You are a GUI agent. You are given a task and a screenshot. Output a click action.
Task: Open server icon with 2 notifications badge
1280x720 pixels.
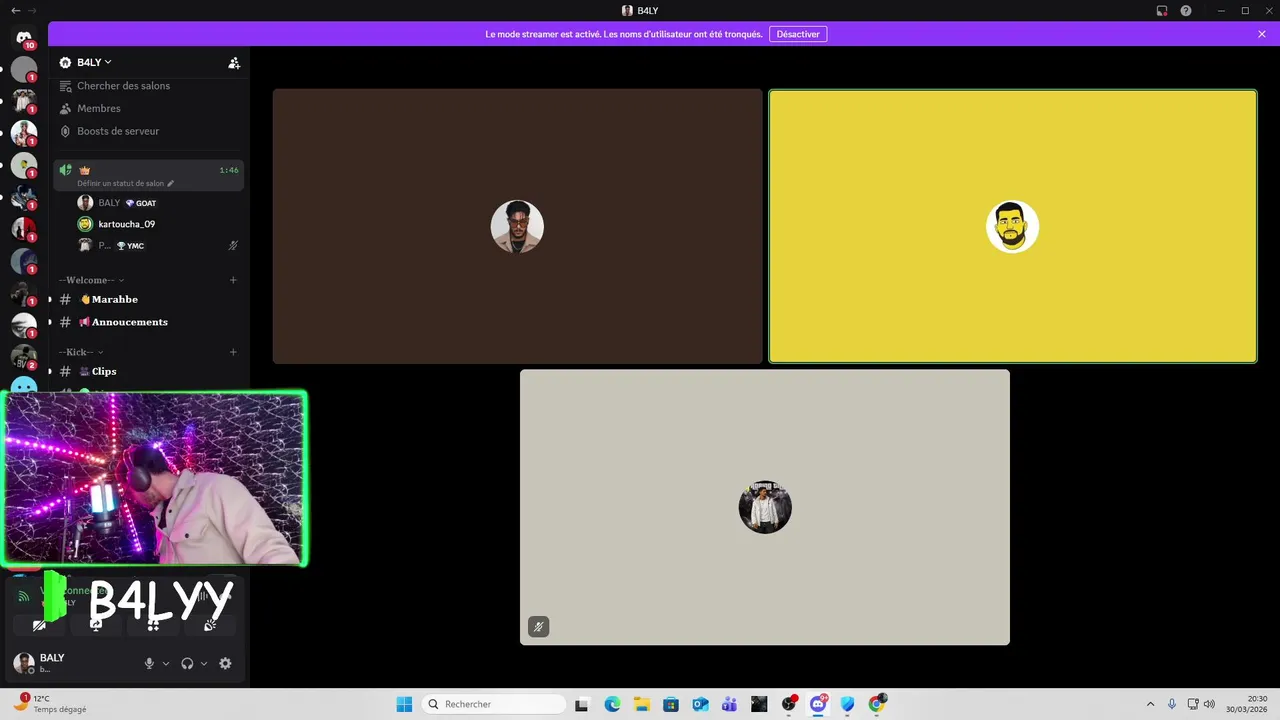24,357
